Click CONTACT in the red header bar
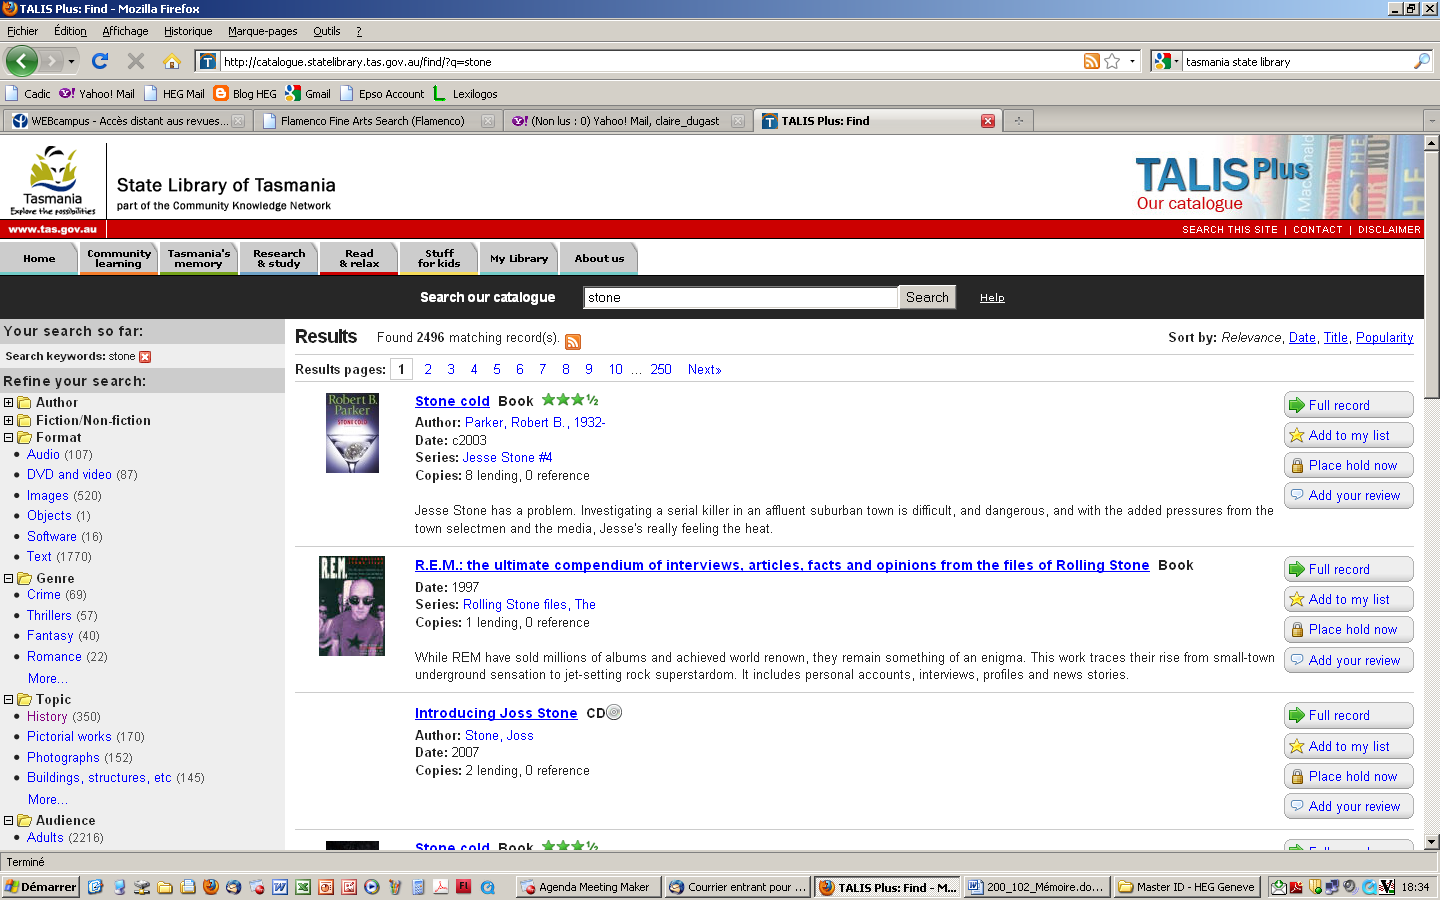 coord(1317,230)
